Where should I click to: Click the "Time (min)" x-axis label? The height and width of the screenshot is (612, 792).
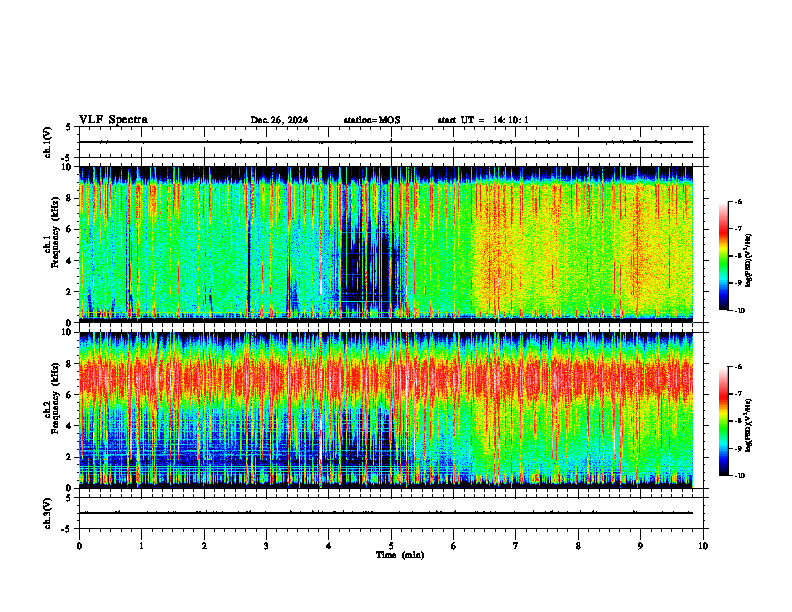[x=400, y=555]
